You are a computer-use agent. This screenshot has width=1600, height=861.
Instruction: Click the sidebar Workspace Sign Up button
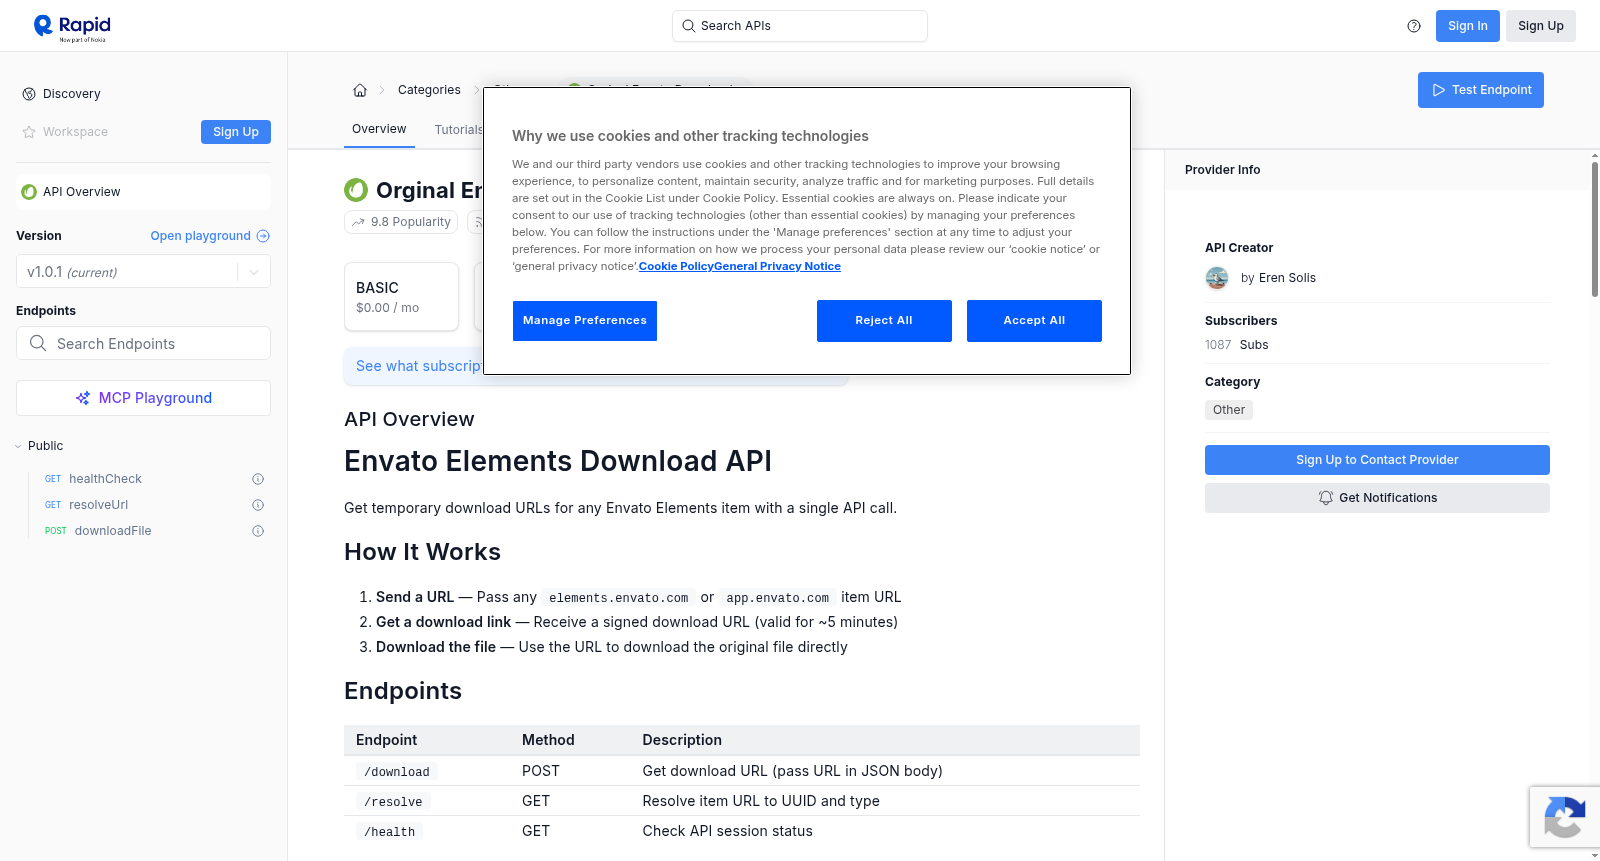pos(236,132)
